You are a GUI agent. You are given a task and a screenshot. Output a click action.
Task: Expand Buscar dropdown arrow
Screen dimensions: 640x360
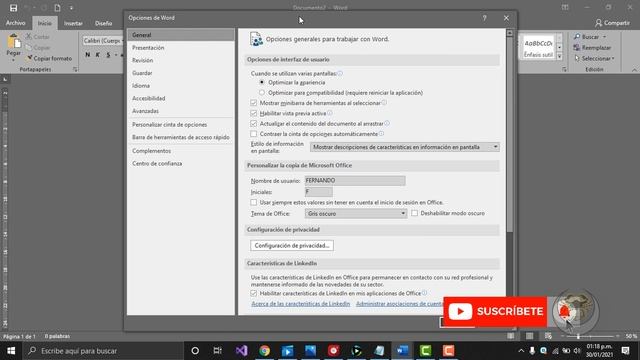point(604,37)
